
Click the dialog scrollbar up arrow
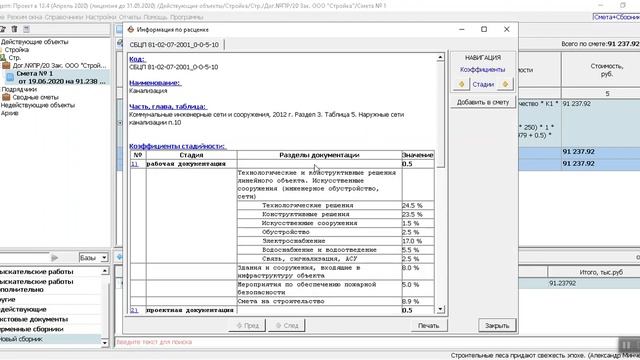(x=440, y=58)
